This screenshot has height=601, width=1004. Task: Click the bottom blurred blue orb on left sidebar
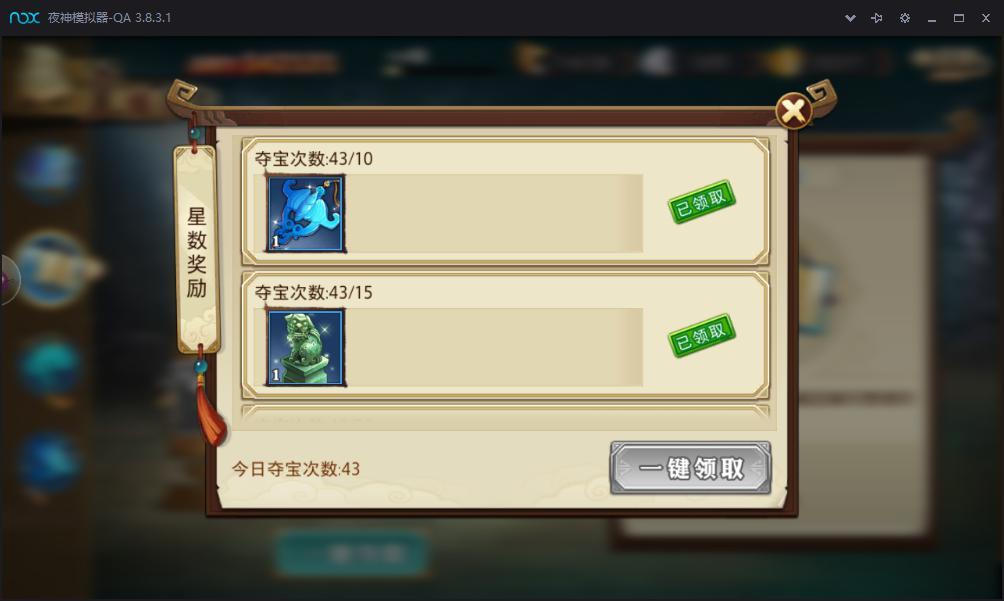point(47,461)
